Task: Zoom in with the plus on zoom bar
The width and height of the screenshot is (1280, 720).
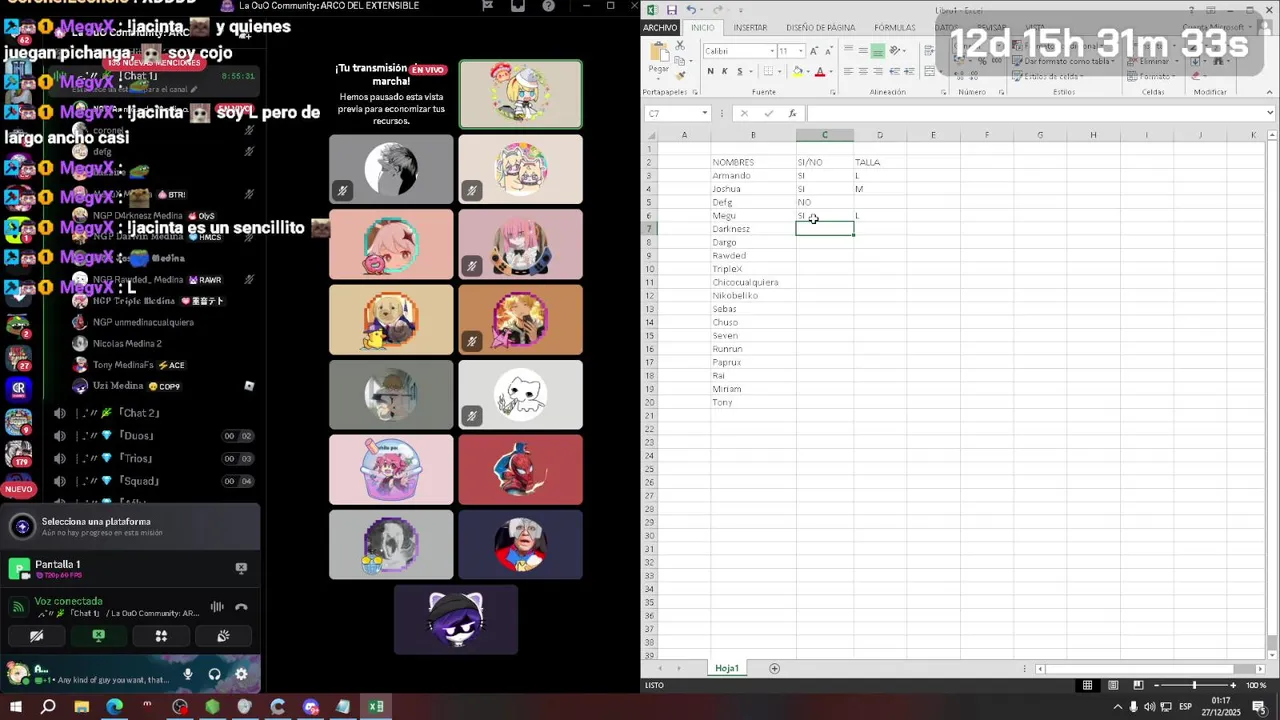Action: [x=1234, y=685]
